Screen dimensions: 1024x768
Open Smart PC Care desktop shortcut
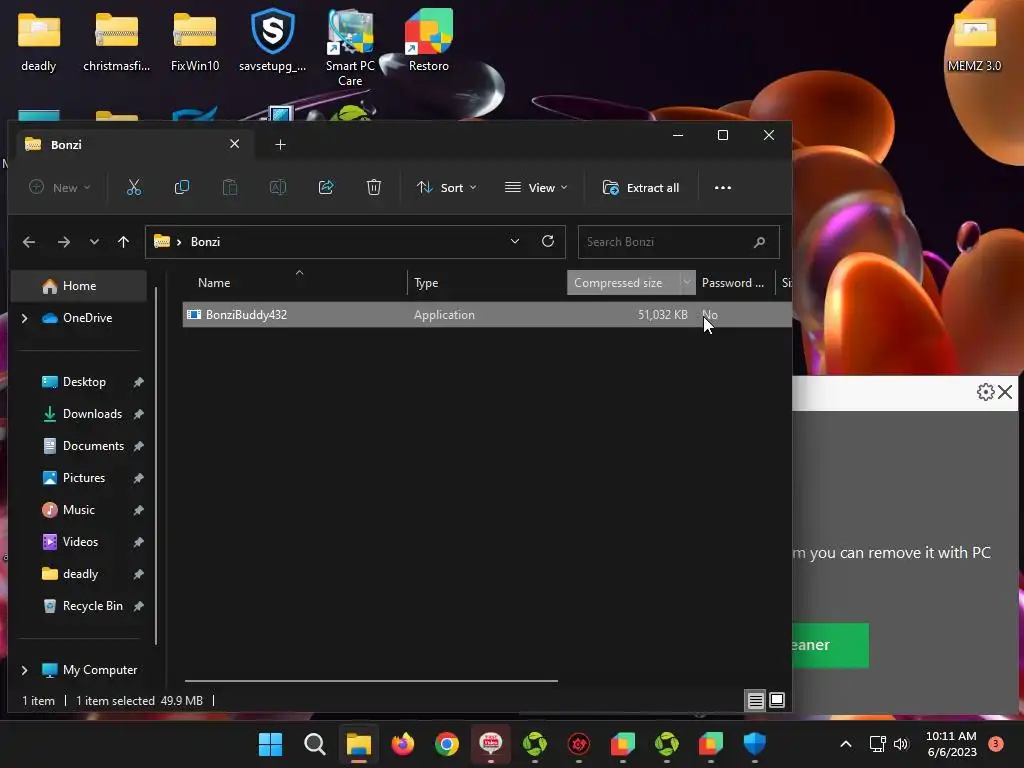tap(350, 47)
